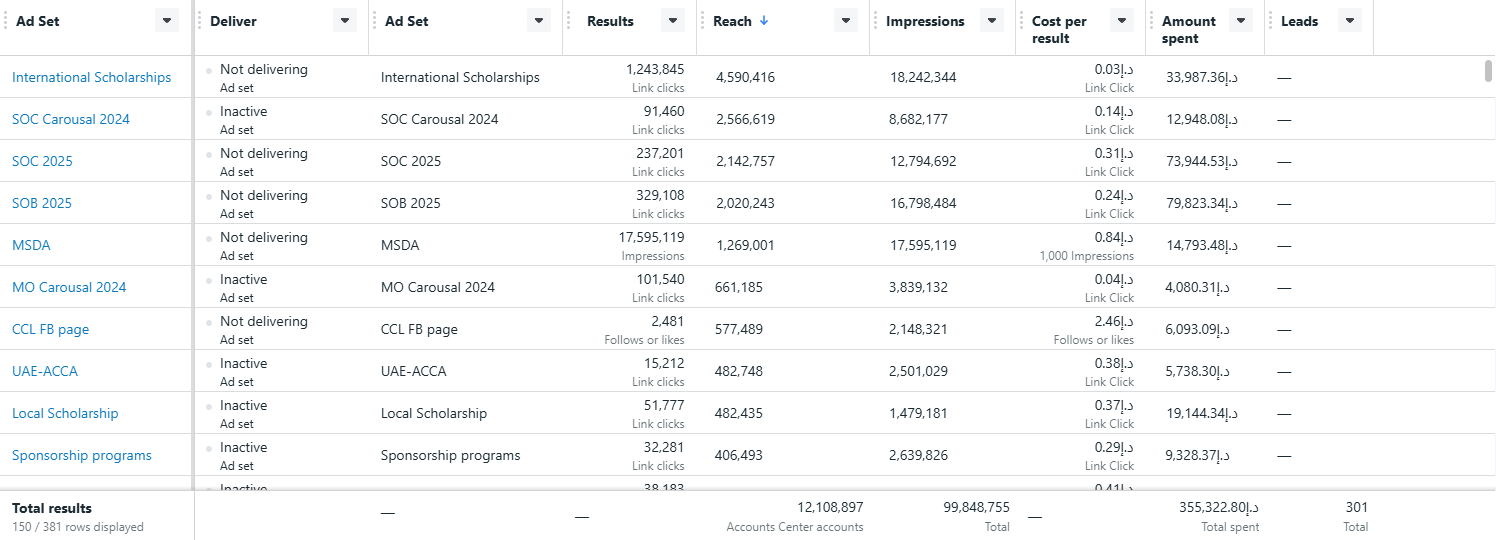
Task: Select total leads value 301
Action: point(1357,507)
